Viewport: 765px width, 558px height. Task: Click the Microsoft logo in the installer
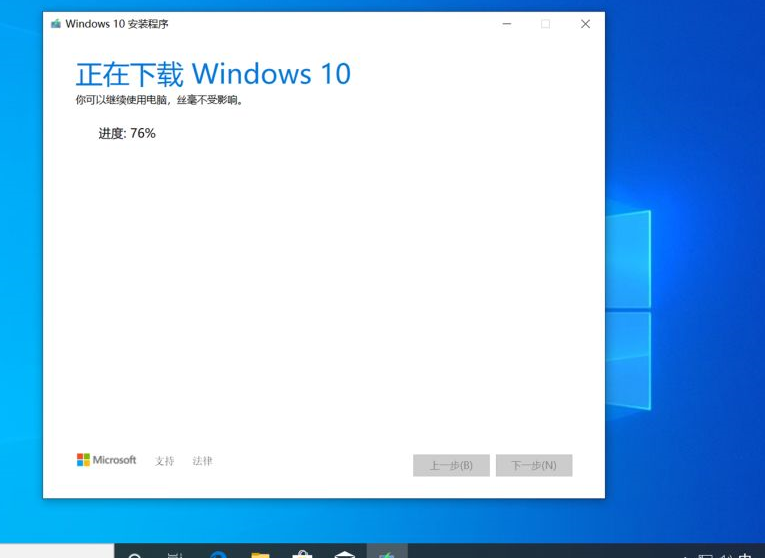[106, 460]
